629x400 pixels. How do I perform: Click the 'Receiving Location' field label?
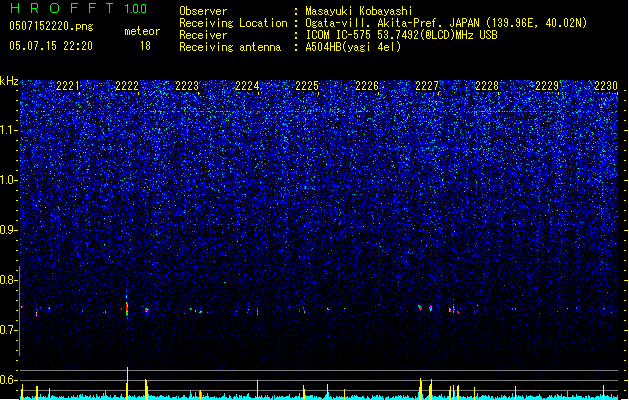click(233, 23)
